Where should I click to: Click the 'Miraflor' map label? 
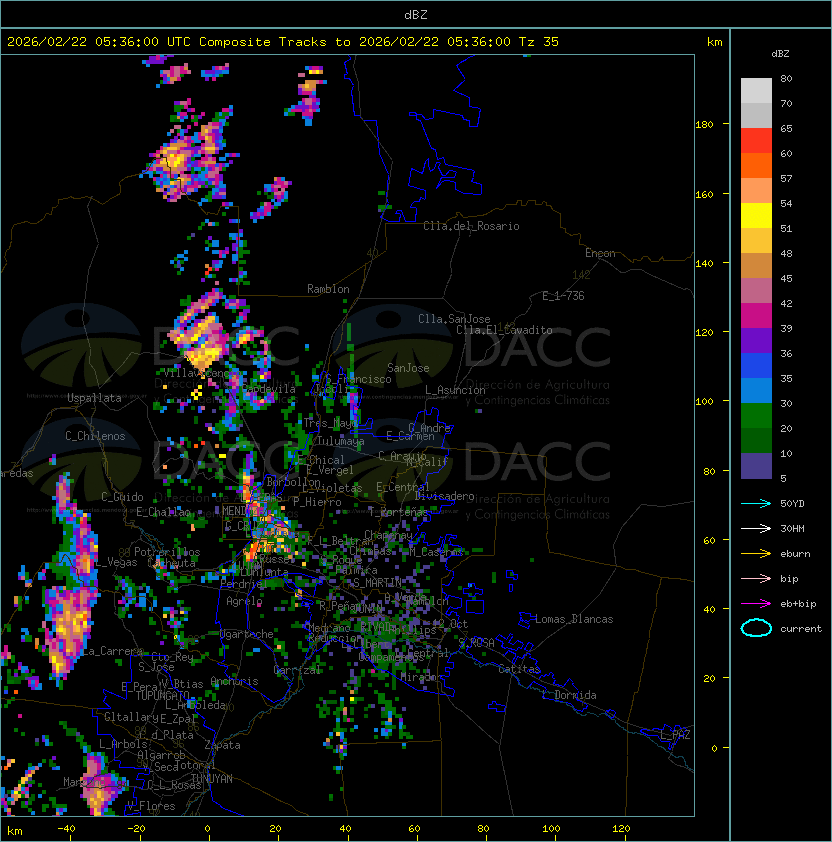(421, 678)
